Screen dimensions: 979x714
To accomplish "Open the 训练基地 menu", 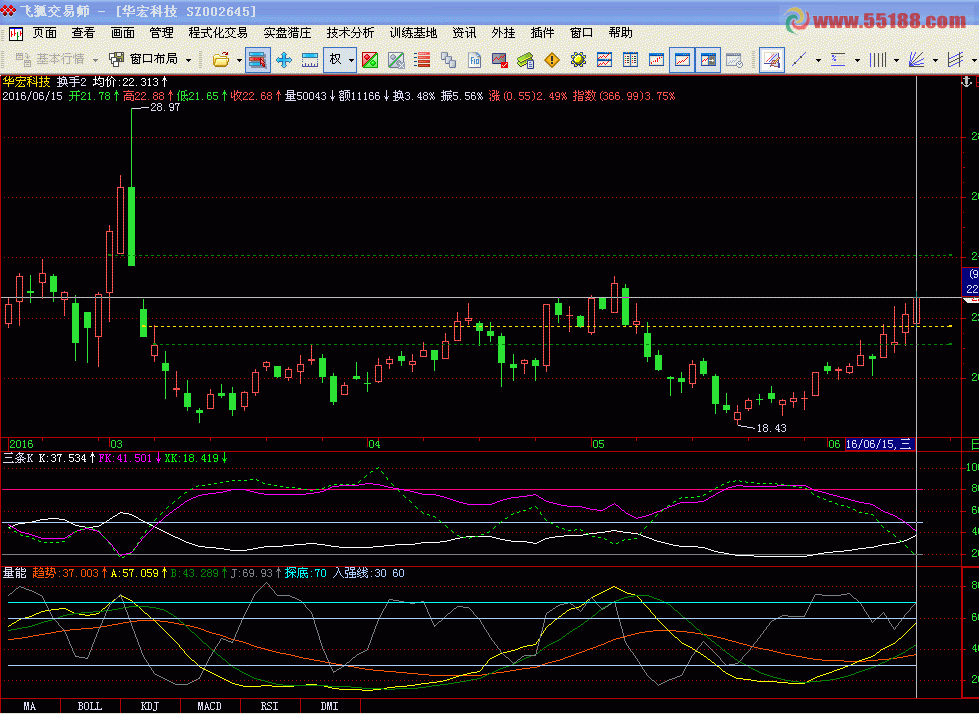I will pyautogui.click(x=413, y=32).
